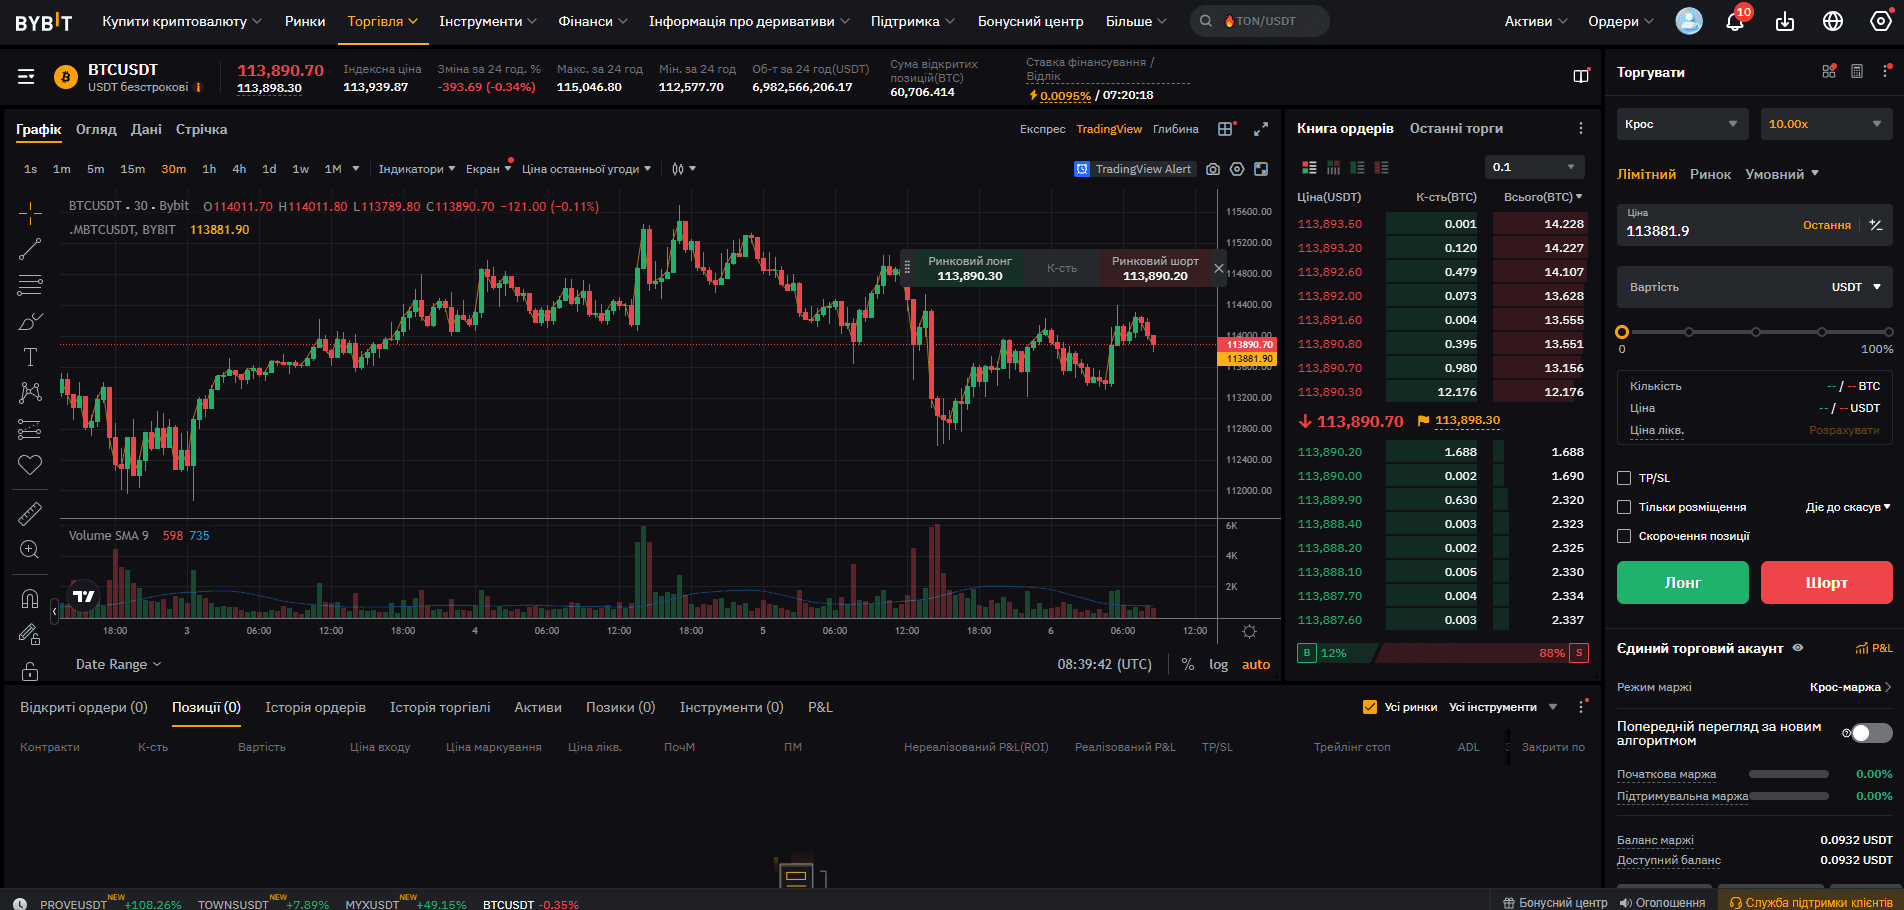Open the 0.1 order book grouping dropdown

tap(1535, 167)
